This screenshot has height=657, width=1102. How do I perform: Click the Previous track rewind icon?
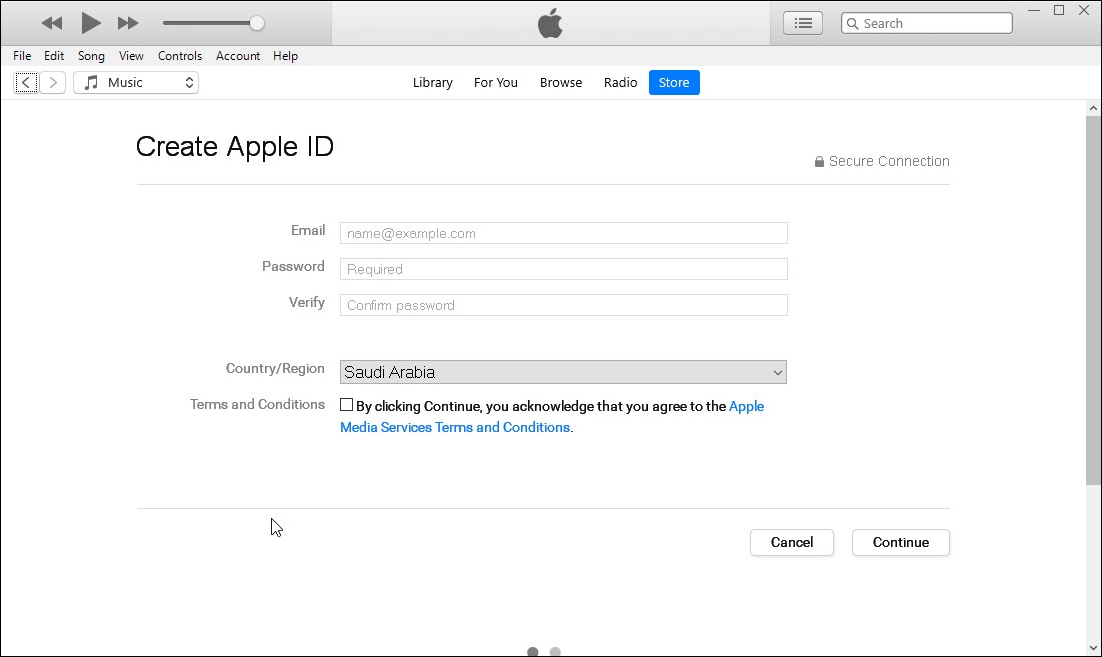point(51,23)
